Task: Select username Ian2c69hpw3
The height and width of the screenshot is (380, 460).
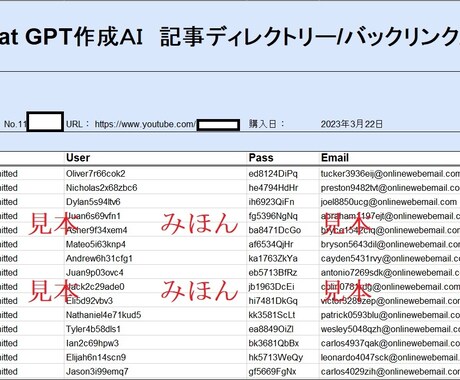Action: tap(92, 343)
